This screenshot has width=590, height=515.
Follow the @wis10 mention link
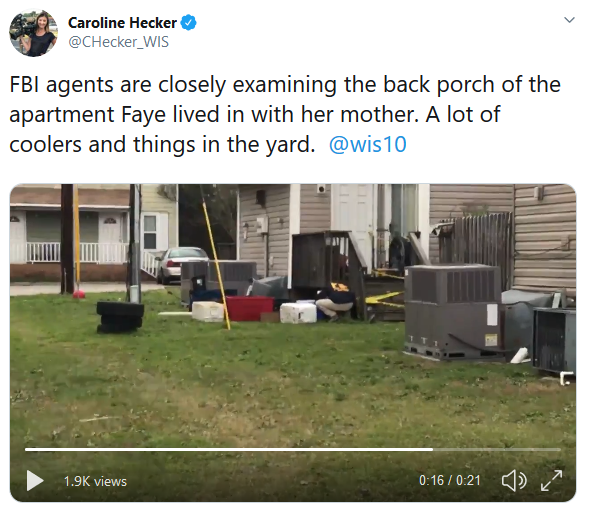pos(368,144)
